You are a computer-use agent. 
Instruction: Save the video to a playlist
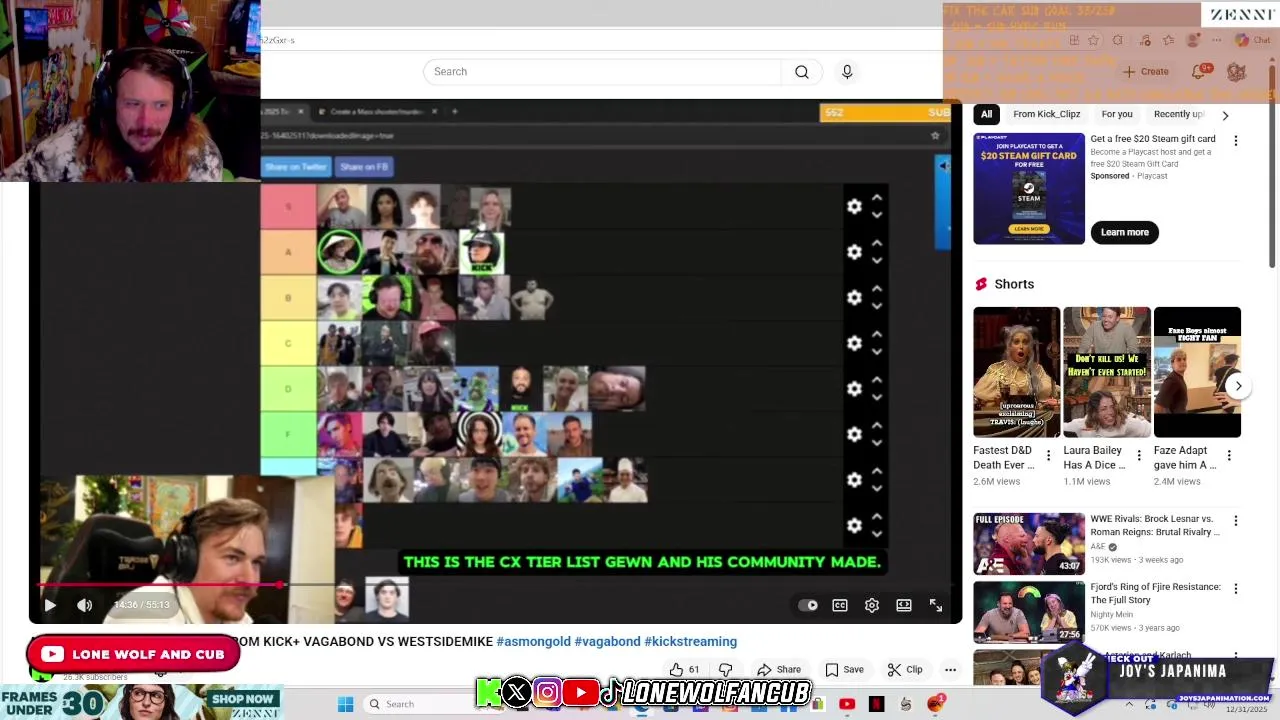click(844, 670)
